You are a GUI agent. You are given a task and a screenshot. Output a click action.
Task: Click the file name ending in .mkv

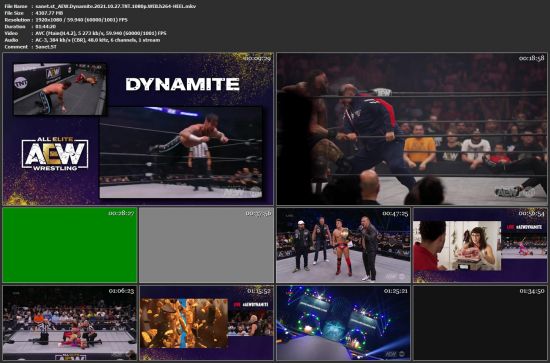tap(116, 6)
